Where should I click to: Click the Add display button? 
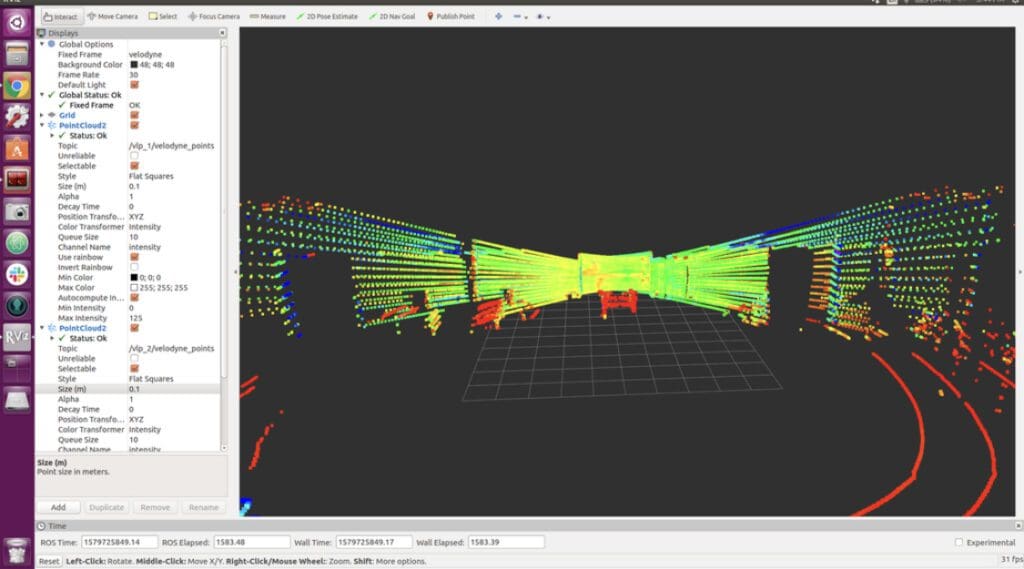(59, 507)
